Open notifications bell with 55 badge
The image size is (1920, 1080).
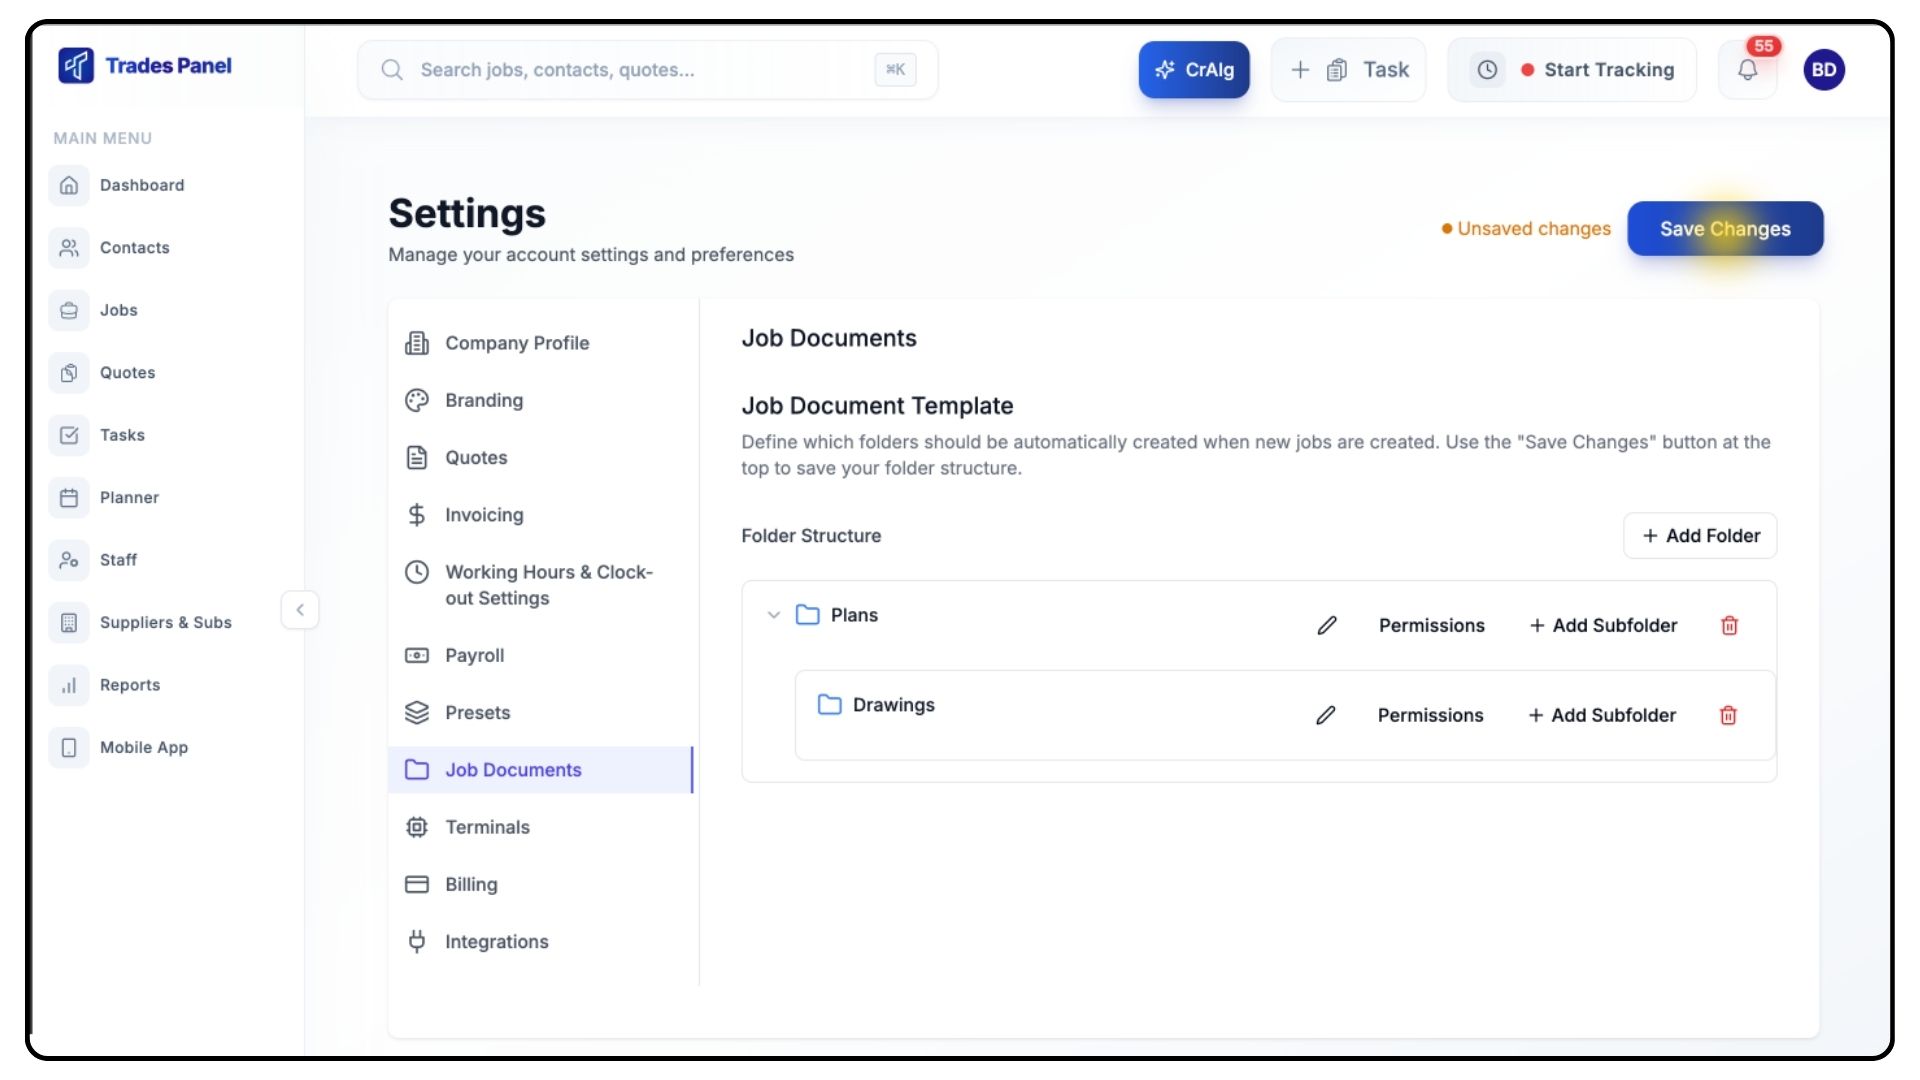click(x=1747, y=70)
